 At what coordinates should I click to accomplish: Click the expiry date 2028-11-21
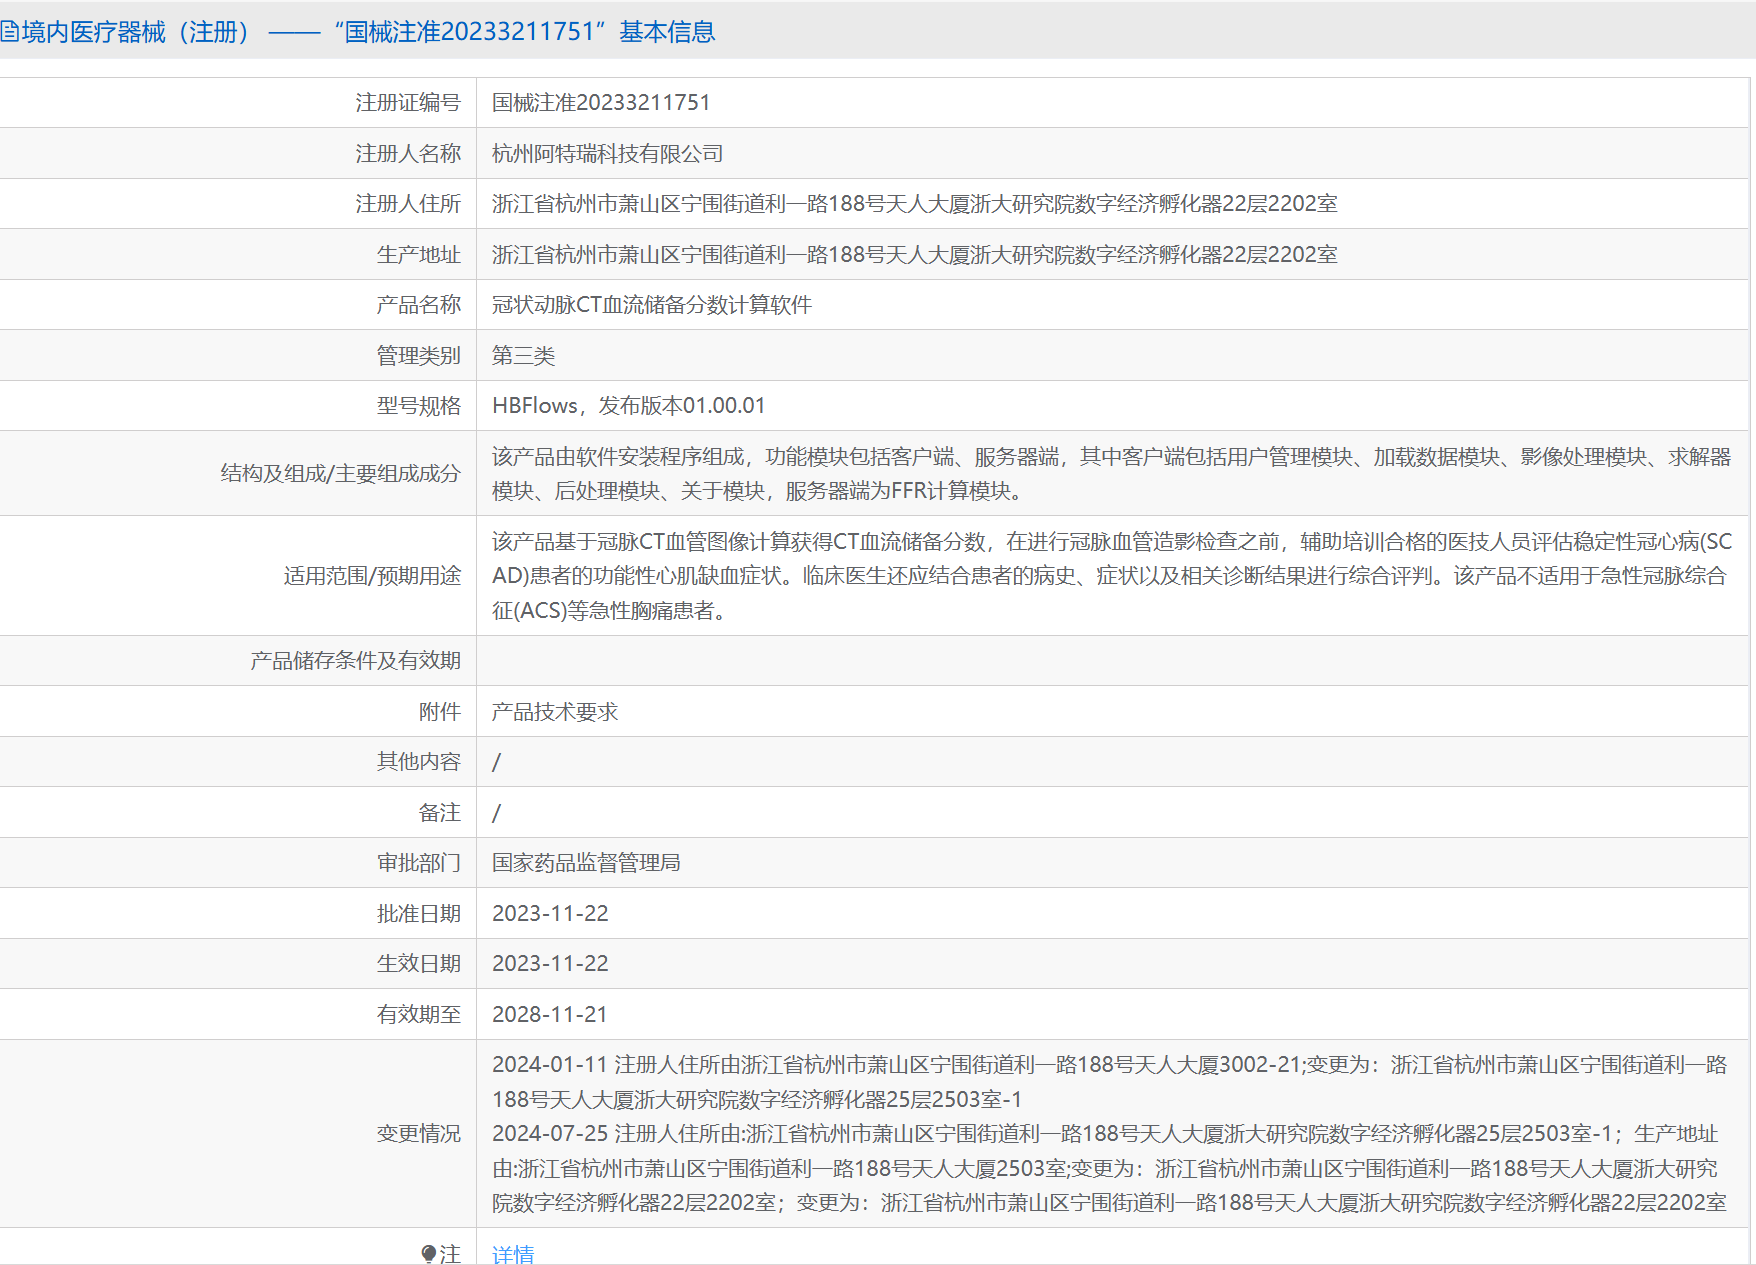coord(549,1015)
